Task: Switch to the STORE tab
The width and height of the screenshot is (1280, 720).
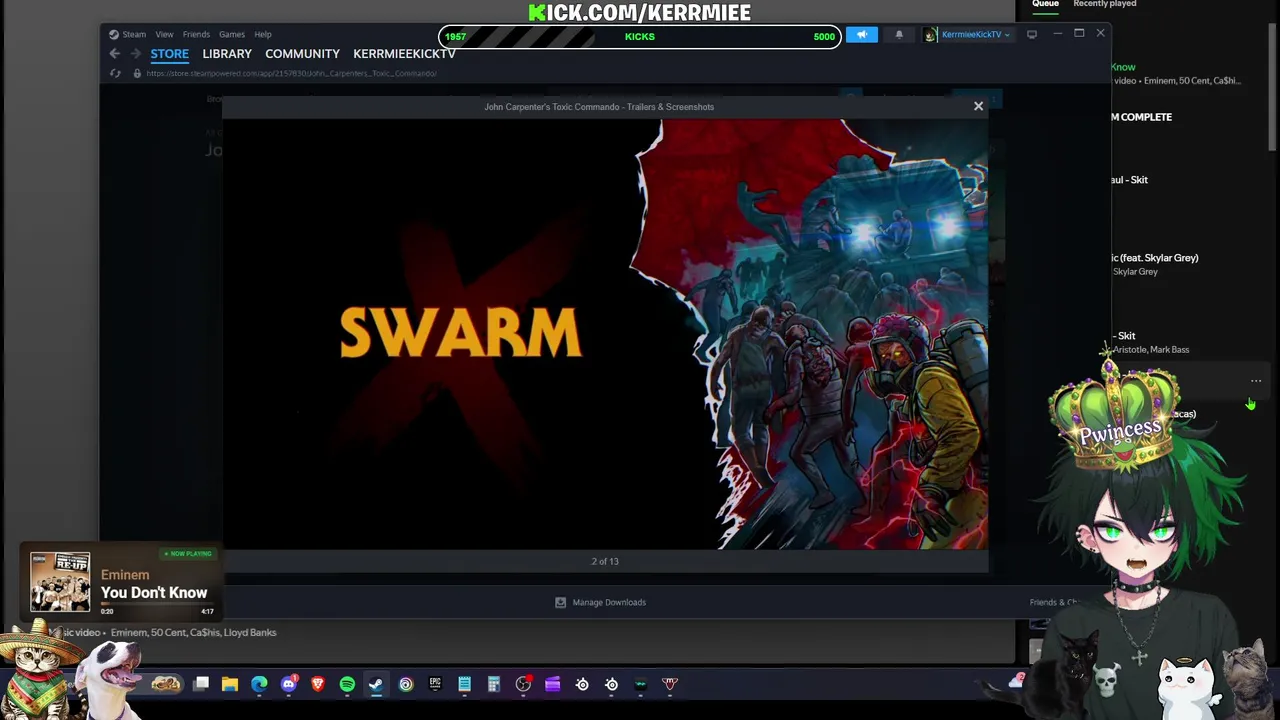Action: click(169, 54)
